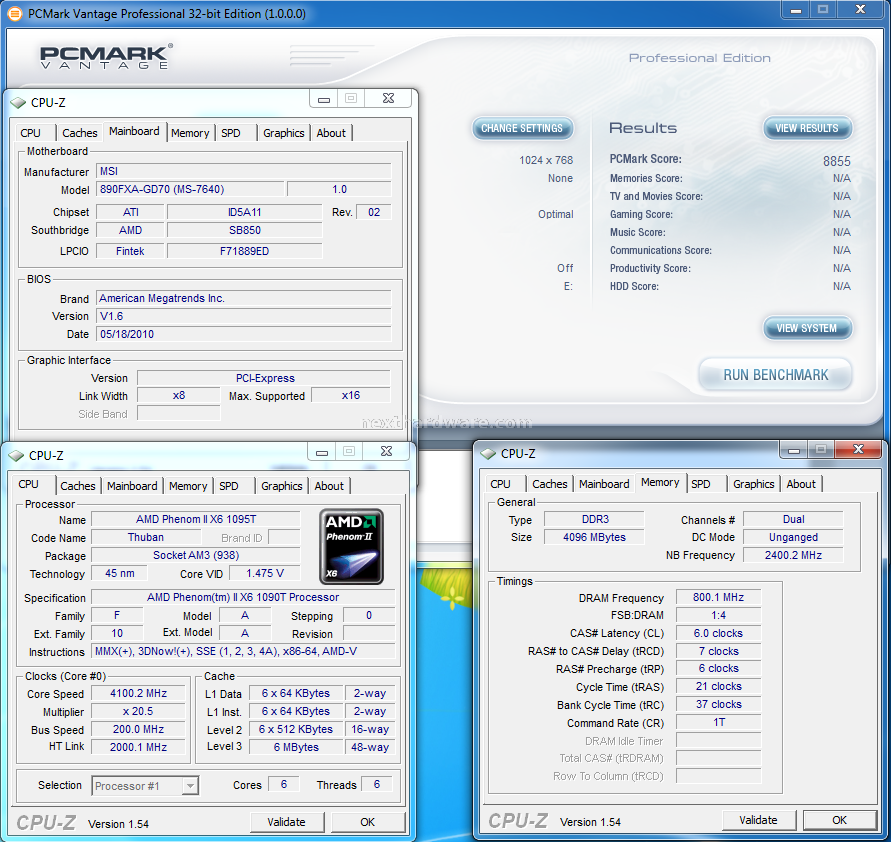Click Validate in the Memory CPU-Z window

[758, 820]
